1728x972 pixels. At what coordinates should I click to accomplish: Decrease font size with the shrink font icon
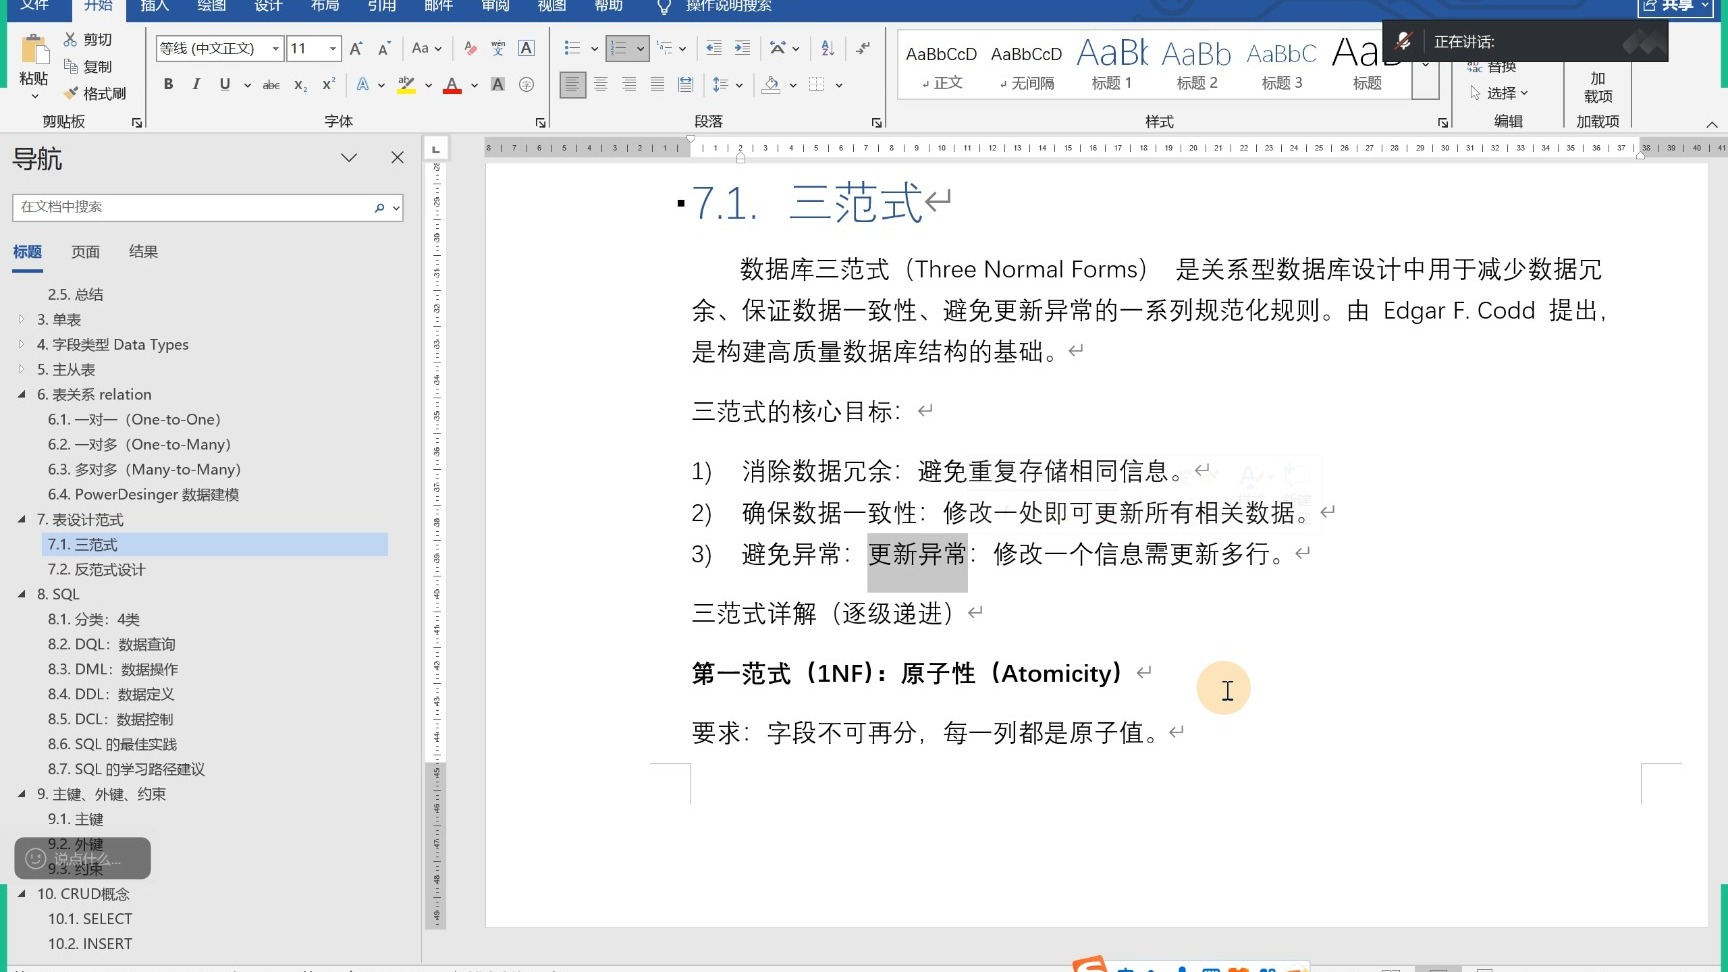point(384,48)
